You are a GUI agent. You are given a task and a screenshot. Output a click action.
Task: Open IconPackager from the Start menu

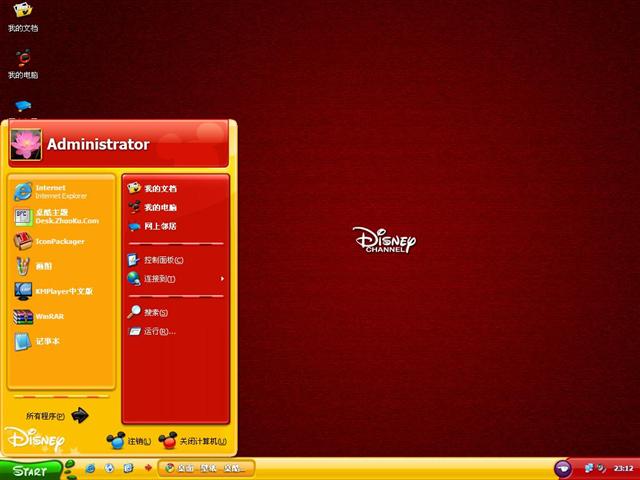(x=61, y=242)
